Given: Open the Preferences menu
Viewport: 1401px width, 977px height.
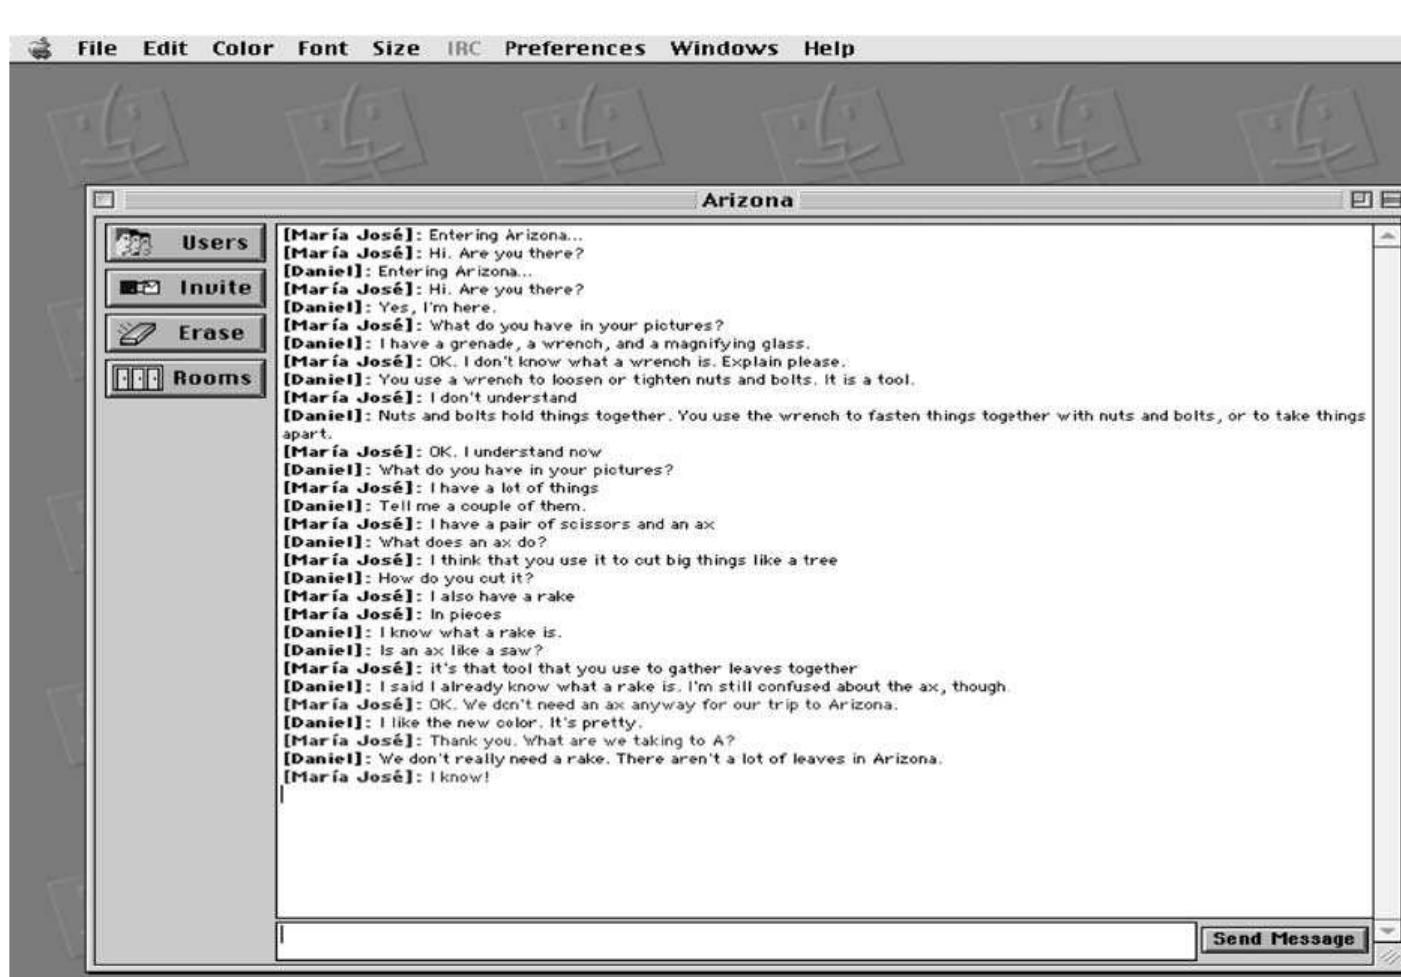Looking at the screenshot, I should [x=574, y=49].
